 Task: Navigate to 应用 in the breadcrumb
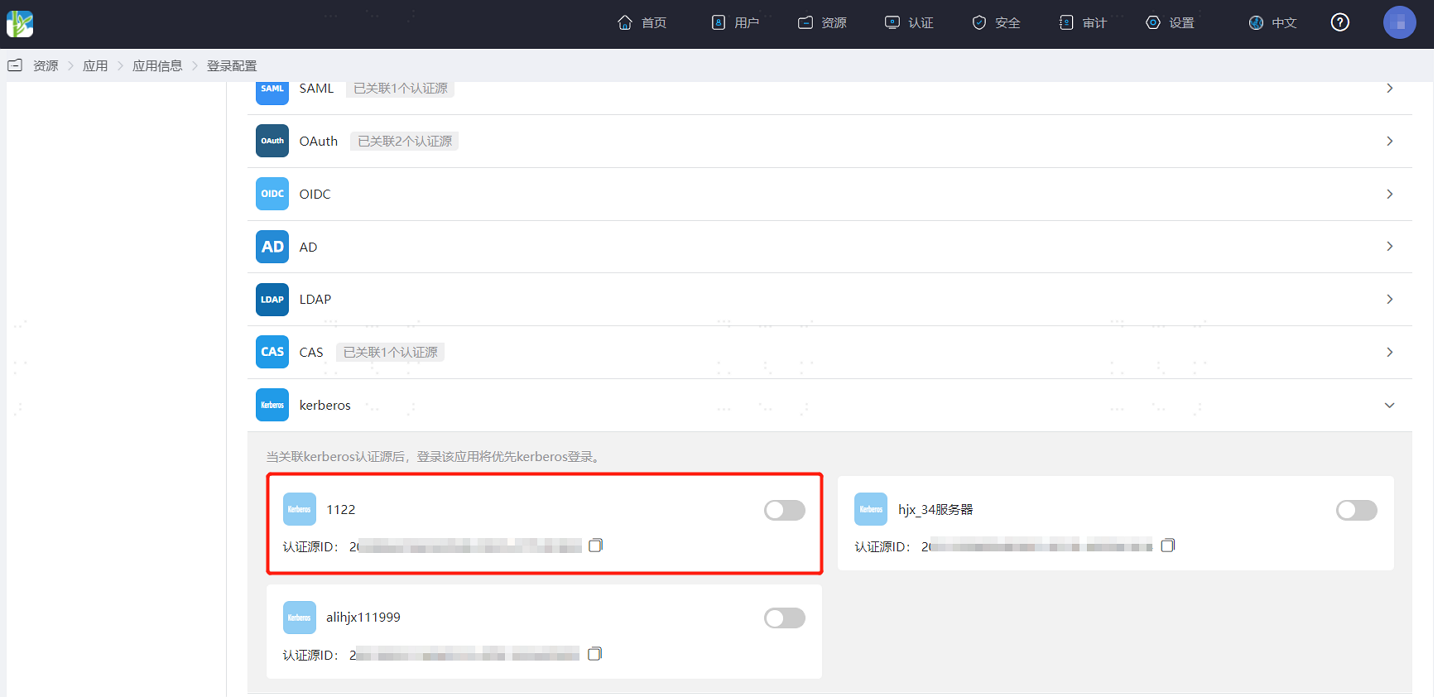[95, 66]
